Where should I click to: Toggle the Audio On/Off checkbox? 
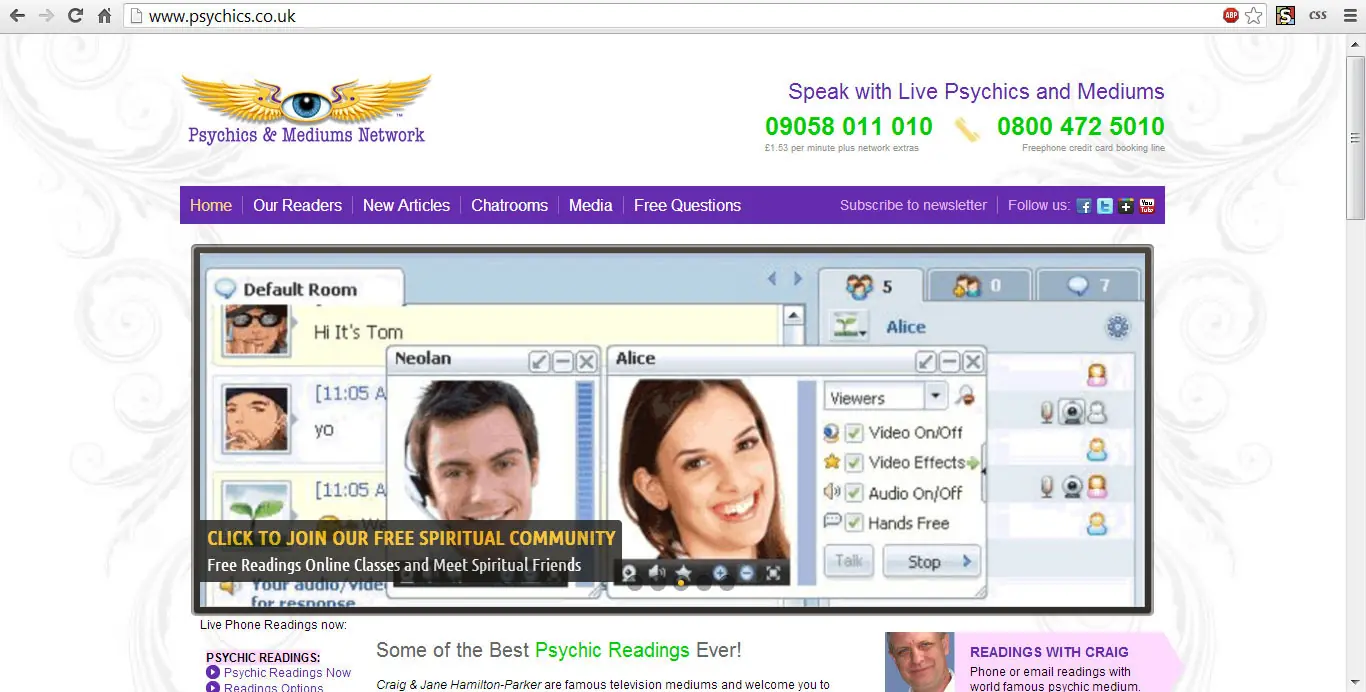tap(853, 493)
